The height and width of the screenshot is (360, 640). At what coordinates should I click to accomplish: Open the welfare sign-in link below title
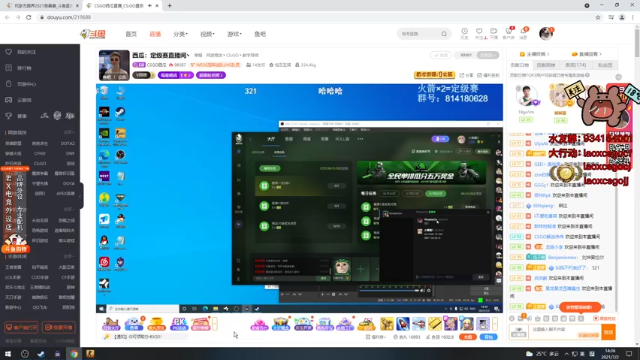tap(488, 75)
